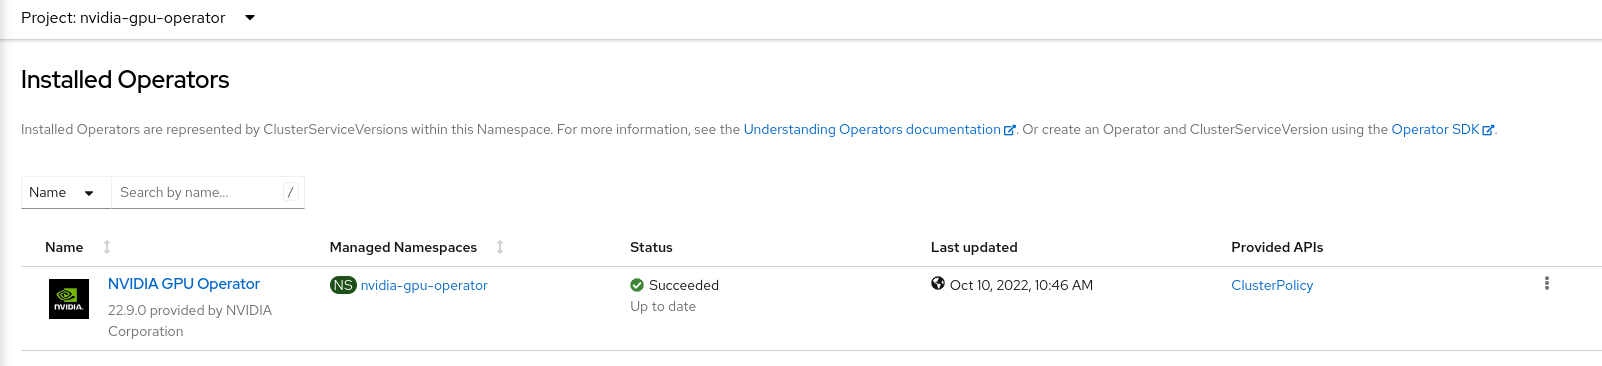Click the 'Up to date' status text

[663, 306]
